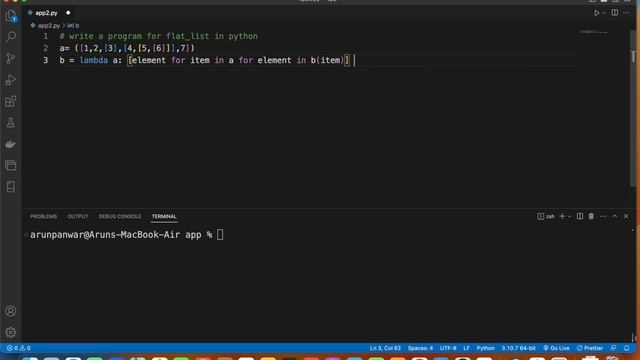Image resolution: width=640 pixels, height=360 pixels.
Task: Kill the terminal with trash icon
Action: point(591,216)
